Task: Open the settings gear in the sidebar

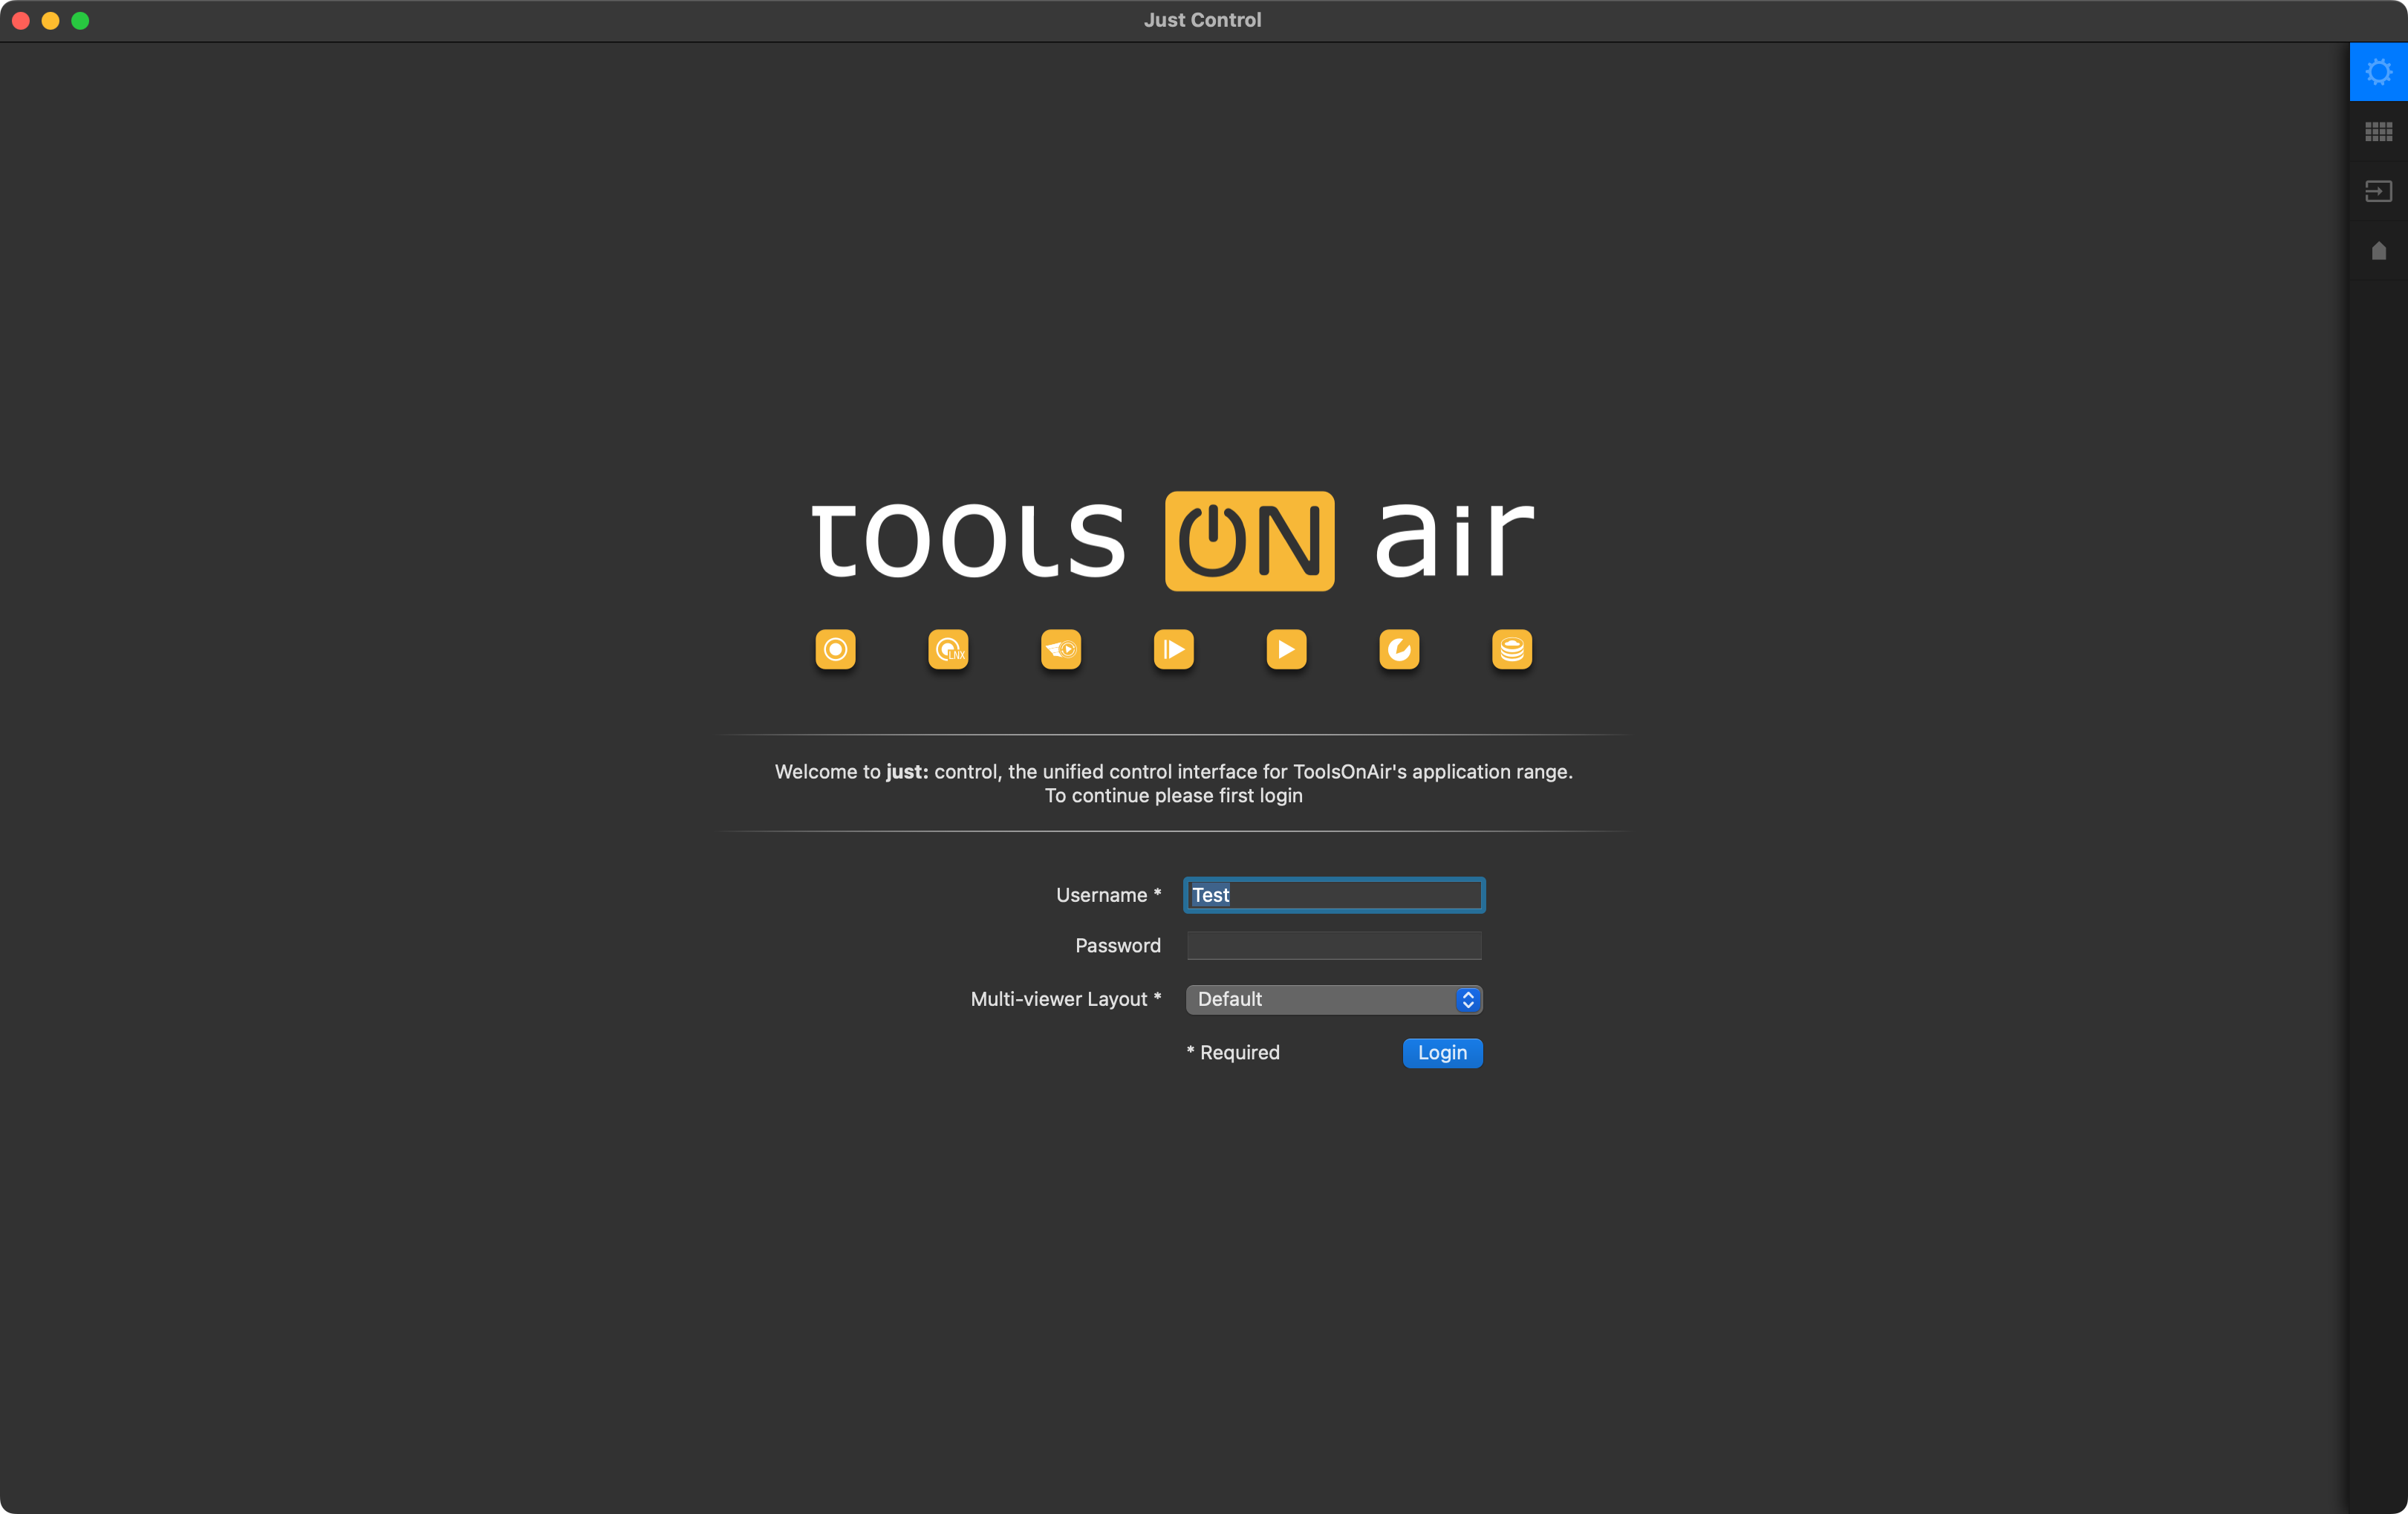Action: pos(2378,72)
